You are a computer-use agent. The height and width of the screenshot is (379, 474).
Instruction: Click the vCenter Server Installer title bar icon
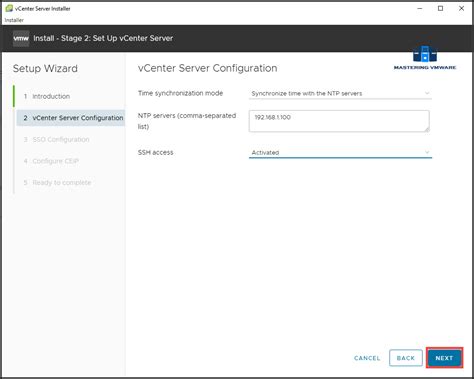(9, 8)
